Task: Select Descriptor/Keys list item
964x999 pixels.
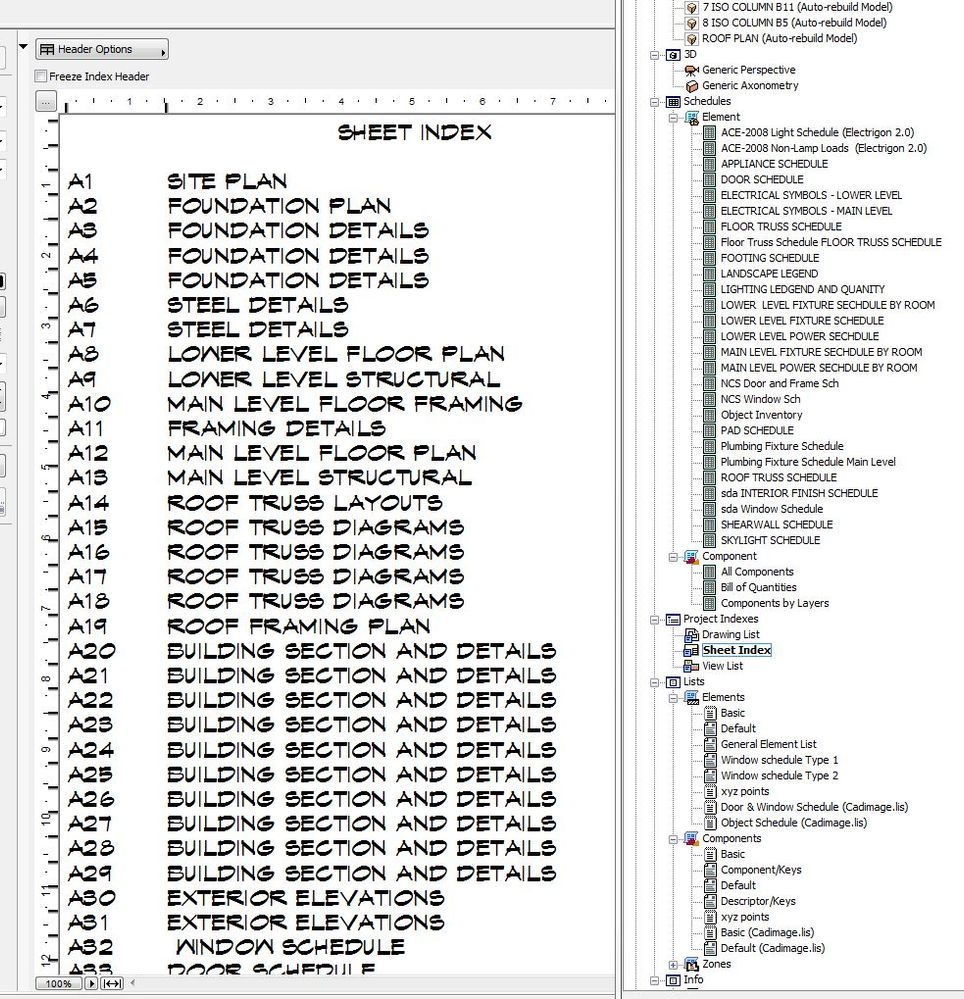Action: pyautogui.click(x=758, y=902)
